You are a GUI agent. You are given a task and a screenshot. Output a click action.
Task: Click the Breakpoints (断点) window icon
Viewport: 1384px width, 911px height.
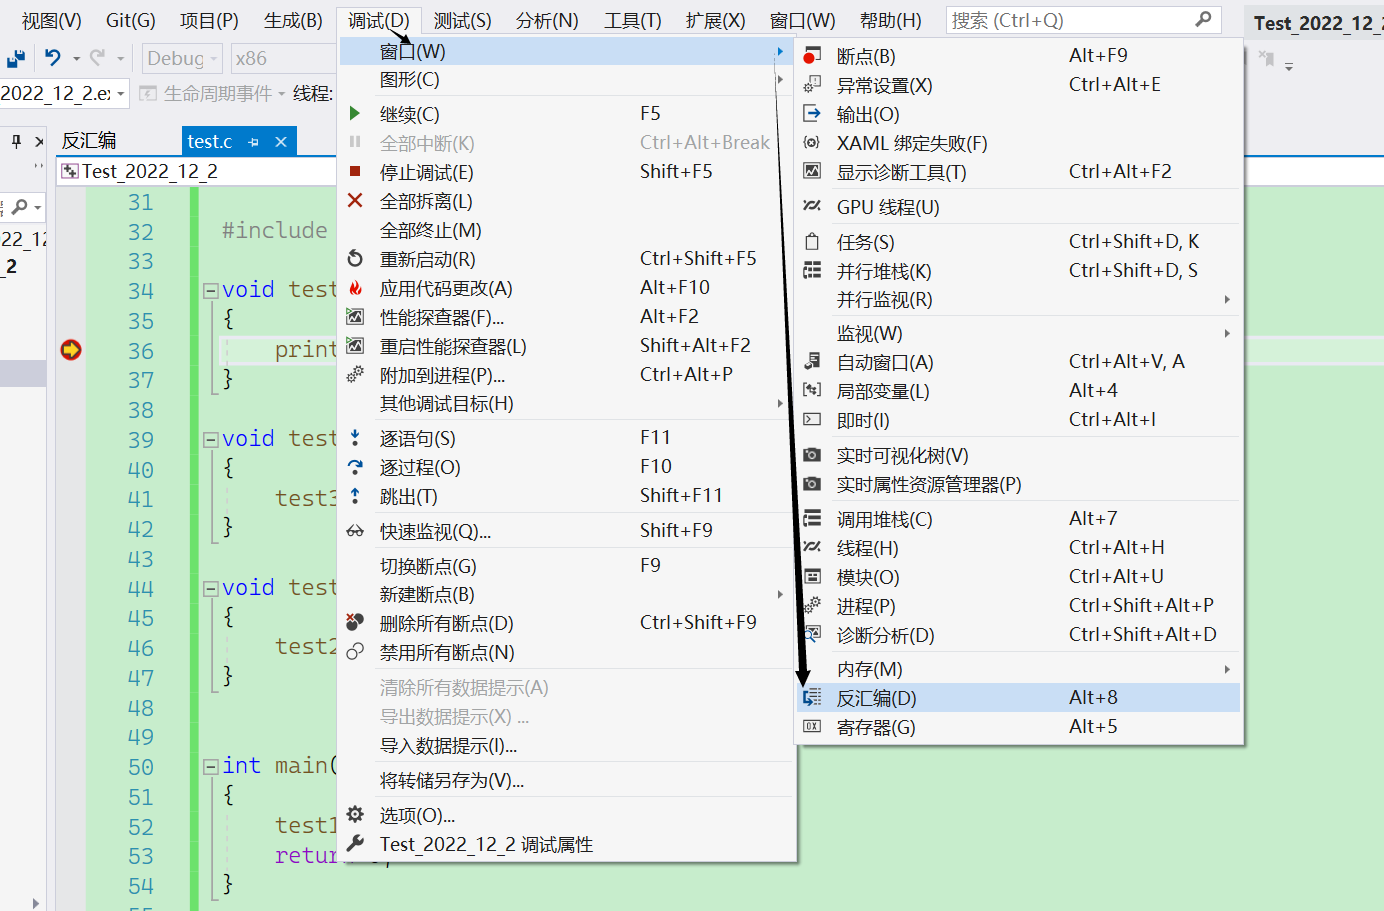pyautogui.click(x=812, y=56)
